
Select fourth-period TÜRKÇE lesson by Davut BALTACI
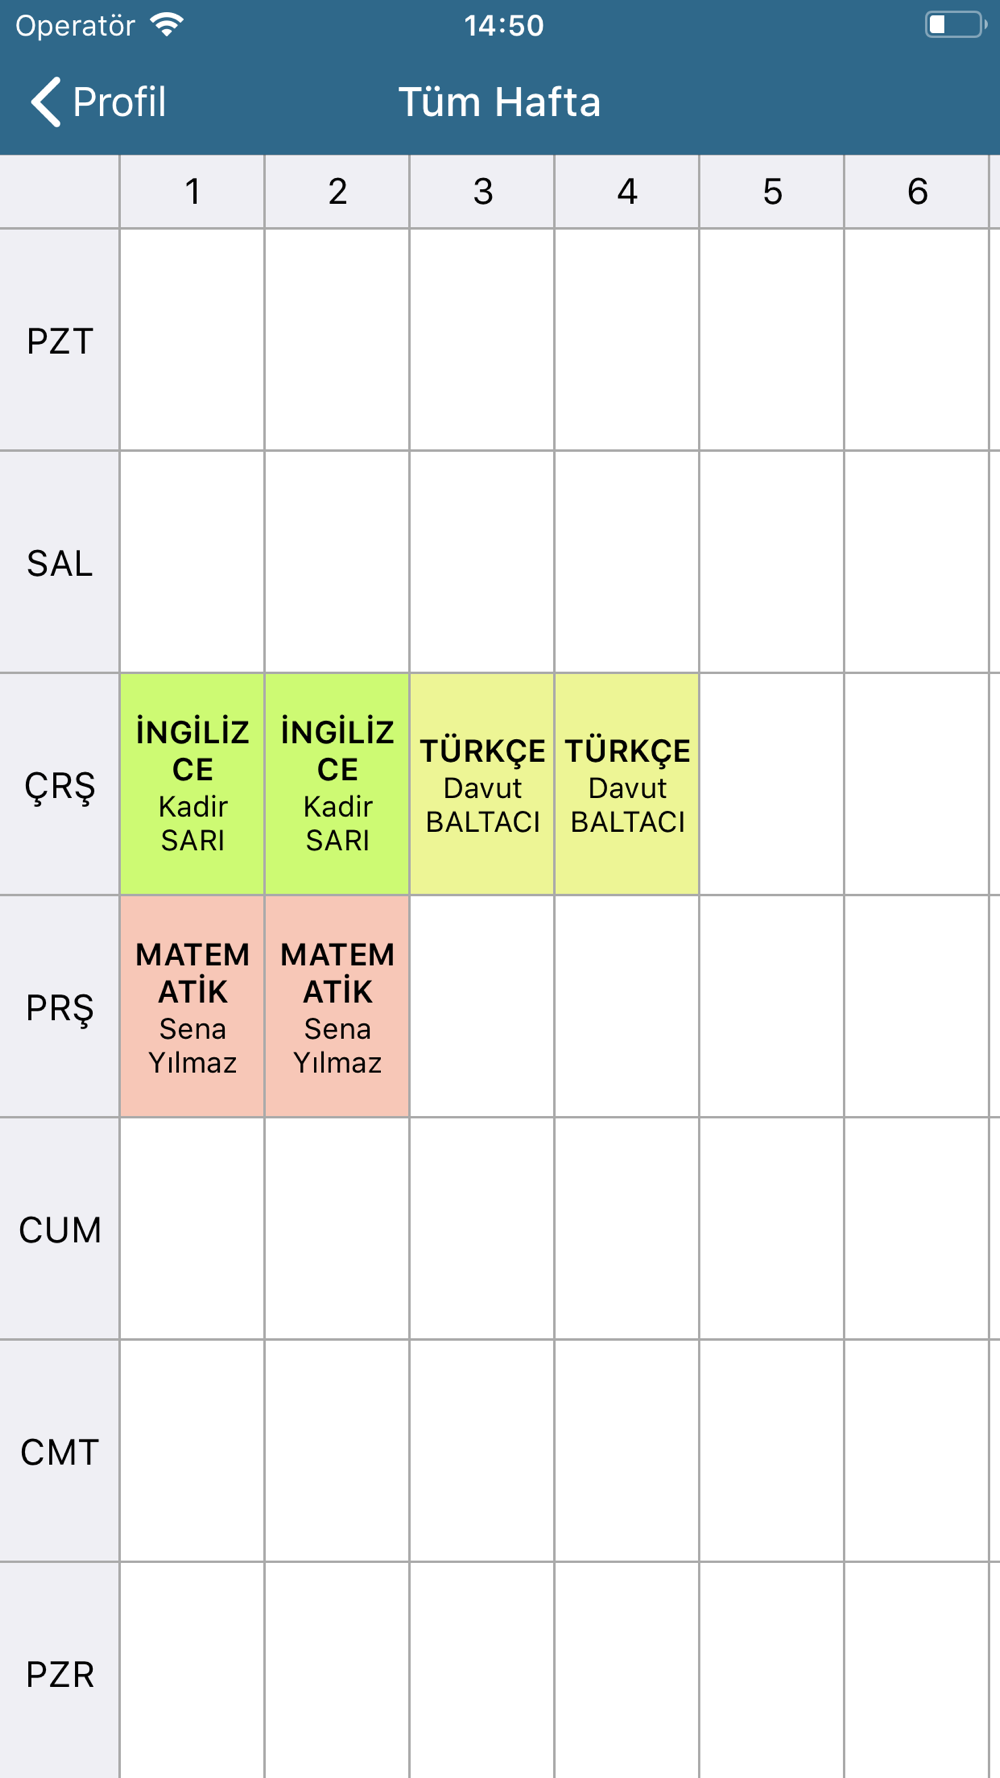click(x=627, y=784)
